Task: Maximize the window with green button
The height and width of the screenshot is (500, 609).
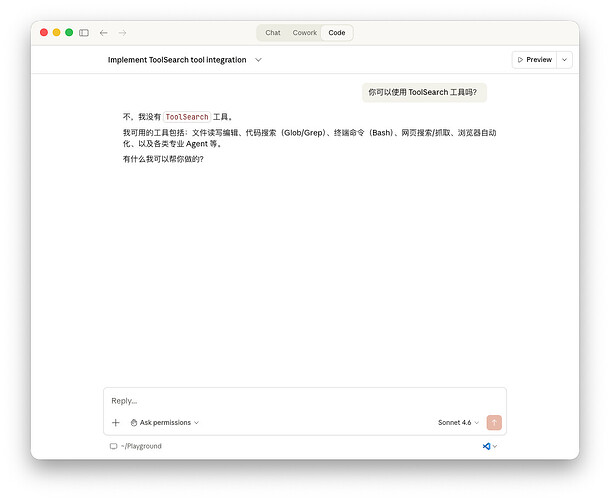Action: pos(69,32)
